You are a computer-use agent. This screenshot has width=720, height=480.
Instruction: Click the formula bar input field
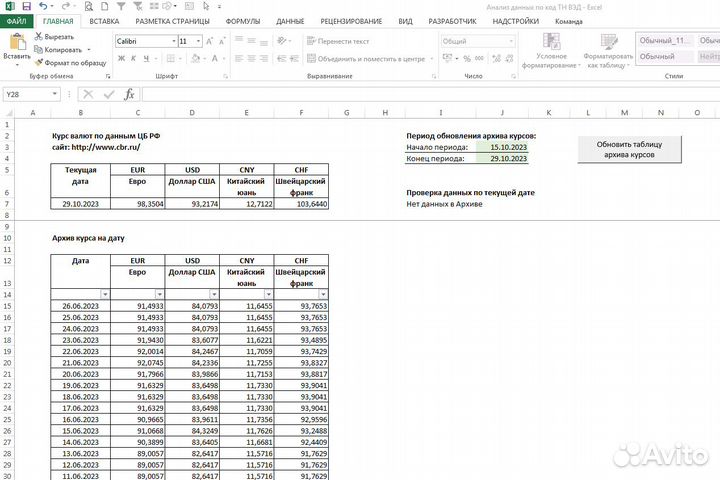point(431,94)
